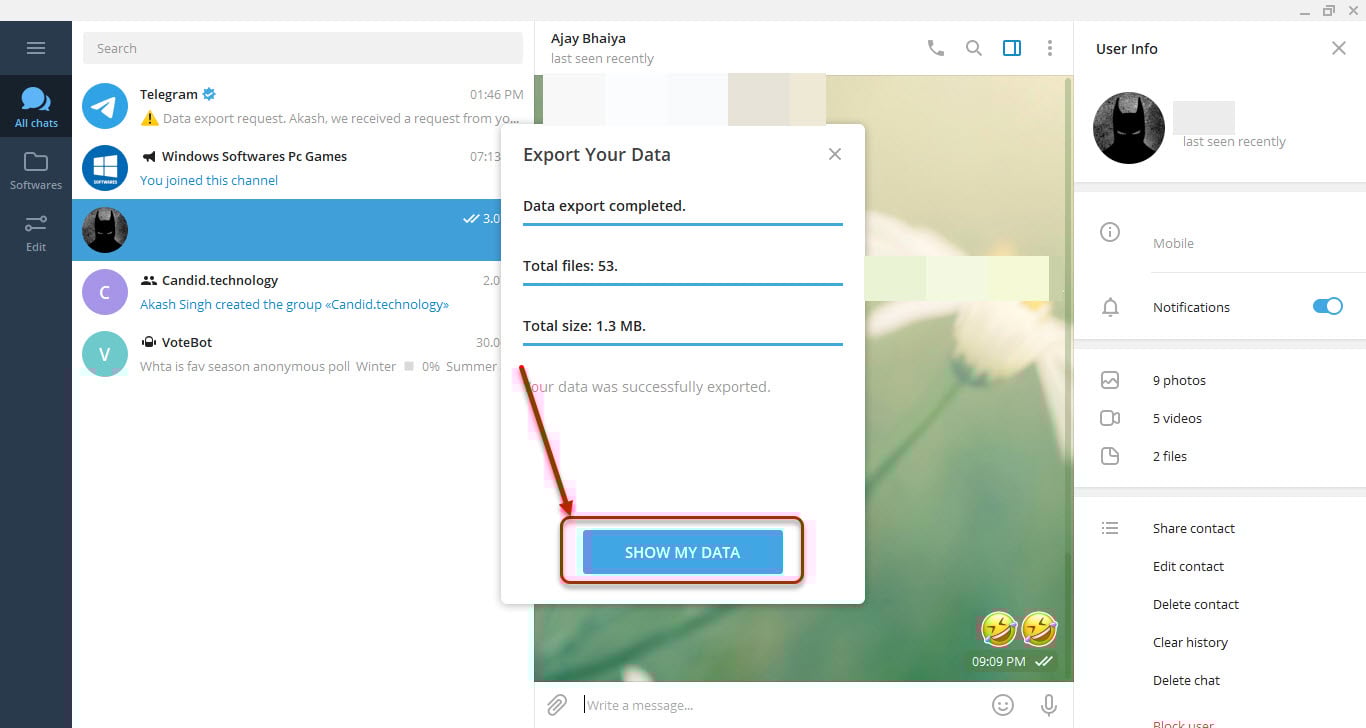
Task: Click 'Total files: 53.' text
Action: [570, 266]
